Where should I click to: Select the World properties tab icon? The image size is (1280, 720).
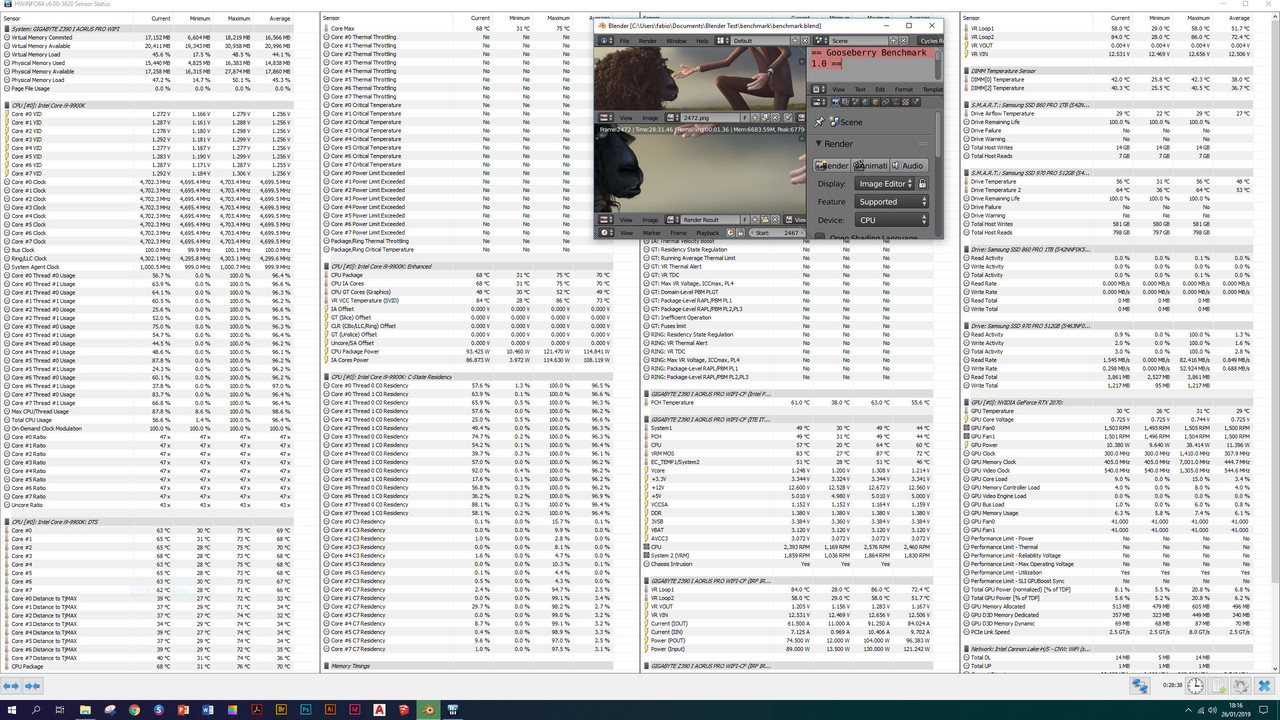tap(864, 102)
